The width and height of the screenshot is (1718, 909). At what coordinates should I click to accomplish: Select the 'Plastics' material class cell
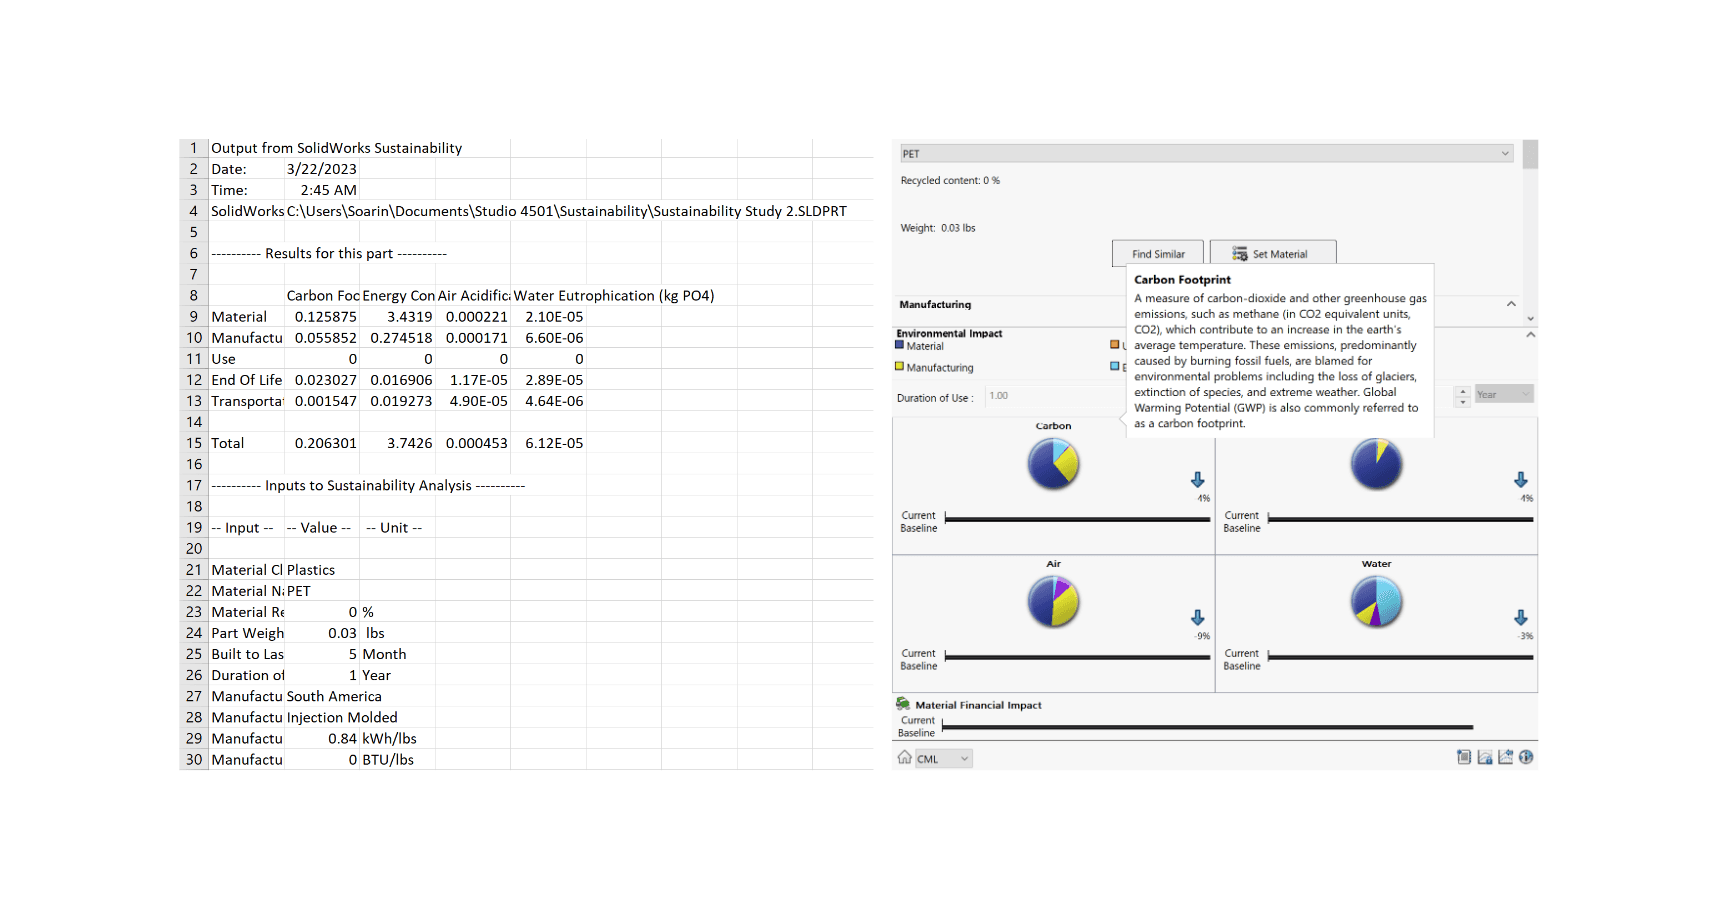[x=322, y=570]
